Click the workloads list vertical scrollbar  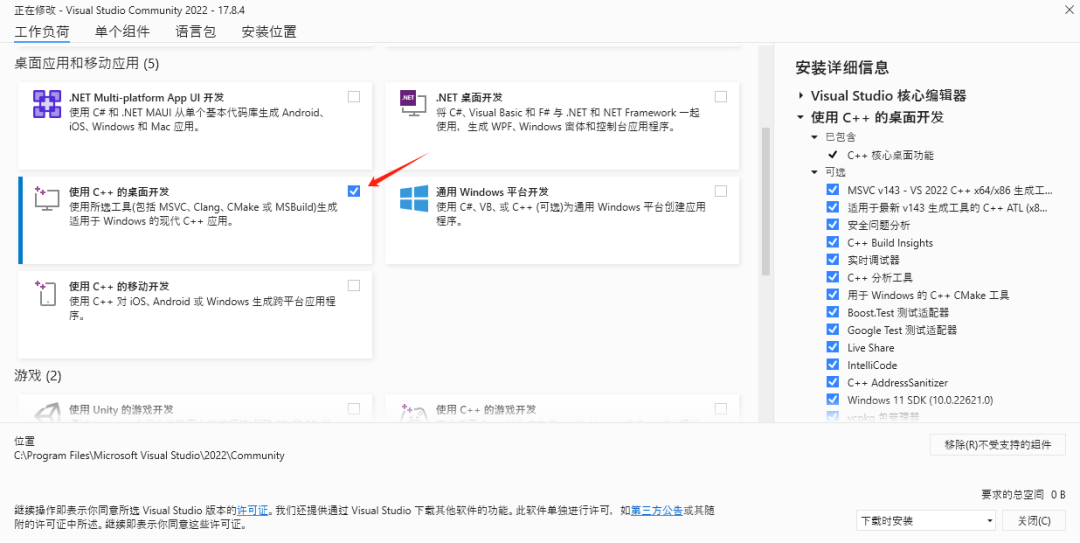coord(765,201)
